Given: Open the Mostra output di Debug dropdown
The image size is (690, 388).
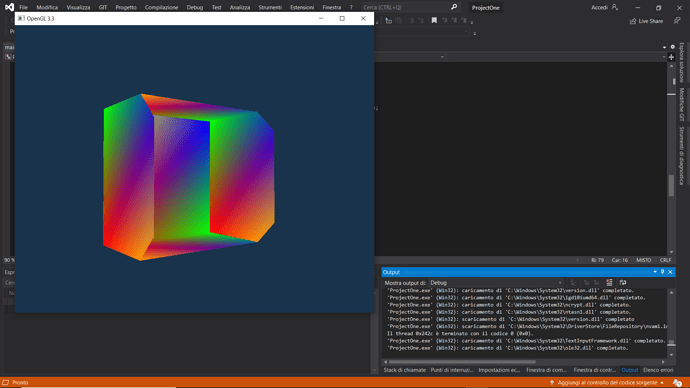Looking at the screenshot, I should pos(496,283).
